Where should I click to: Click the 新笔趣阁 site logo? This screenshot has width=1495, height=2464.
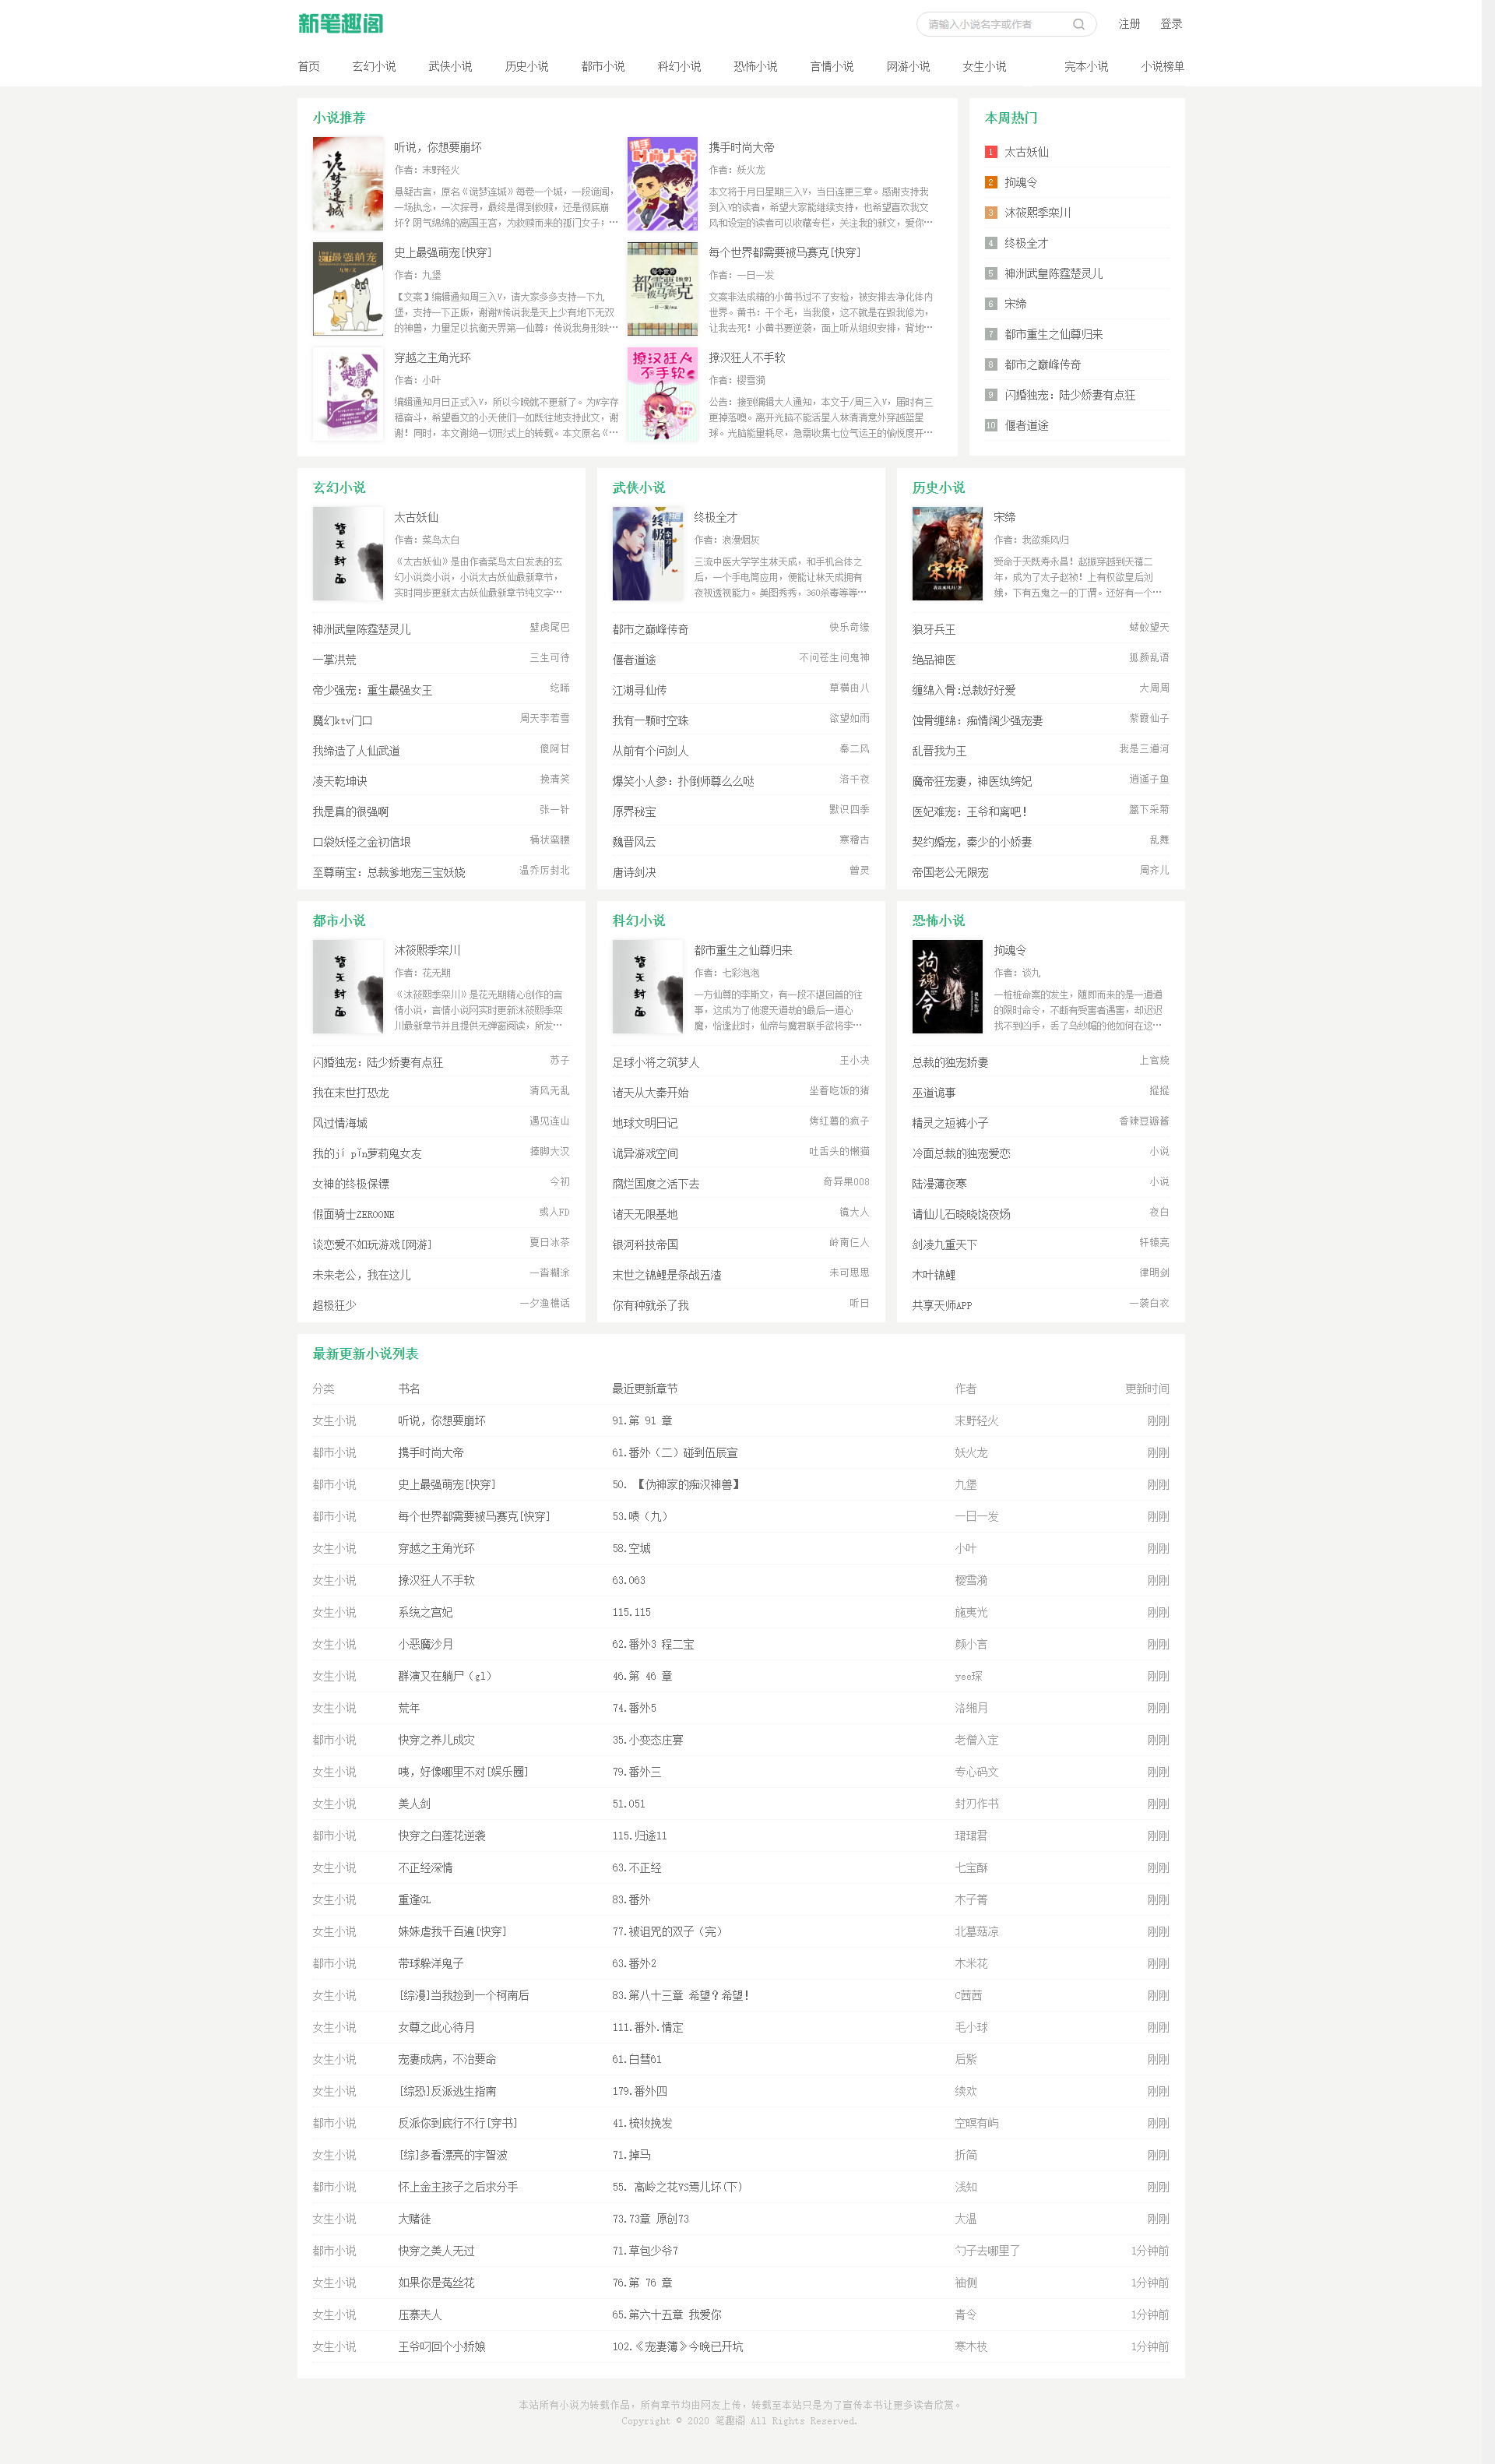pos(340,23)
